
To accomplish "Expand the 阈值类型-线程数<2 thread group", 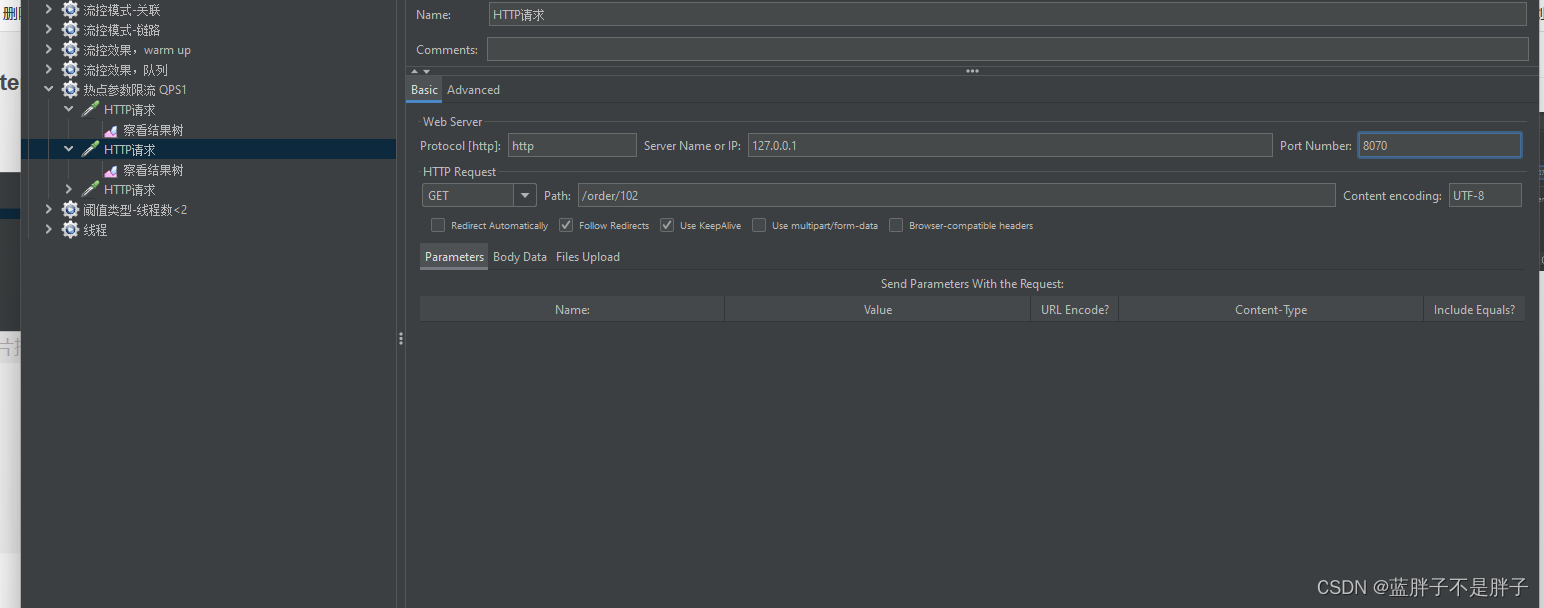I will click(x=48, y=210).
